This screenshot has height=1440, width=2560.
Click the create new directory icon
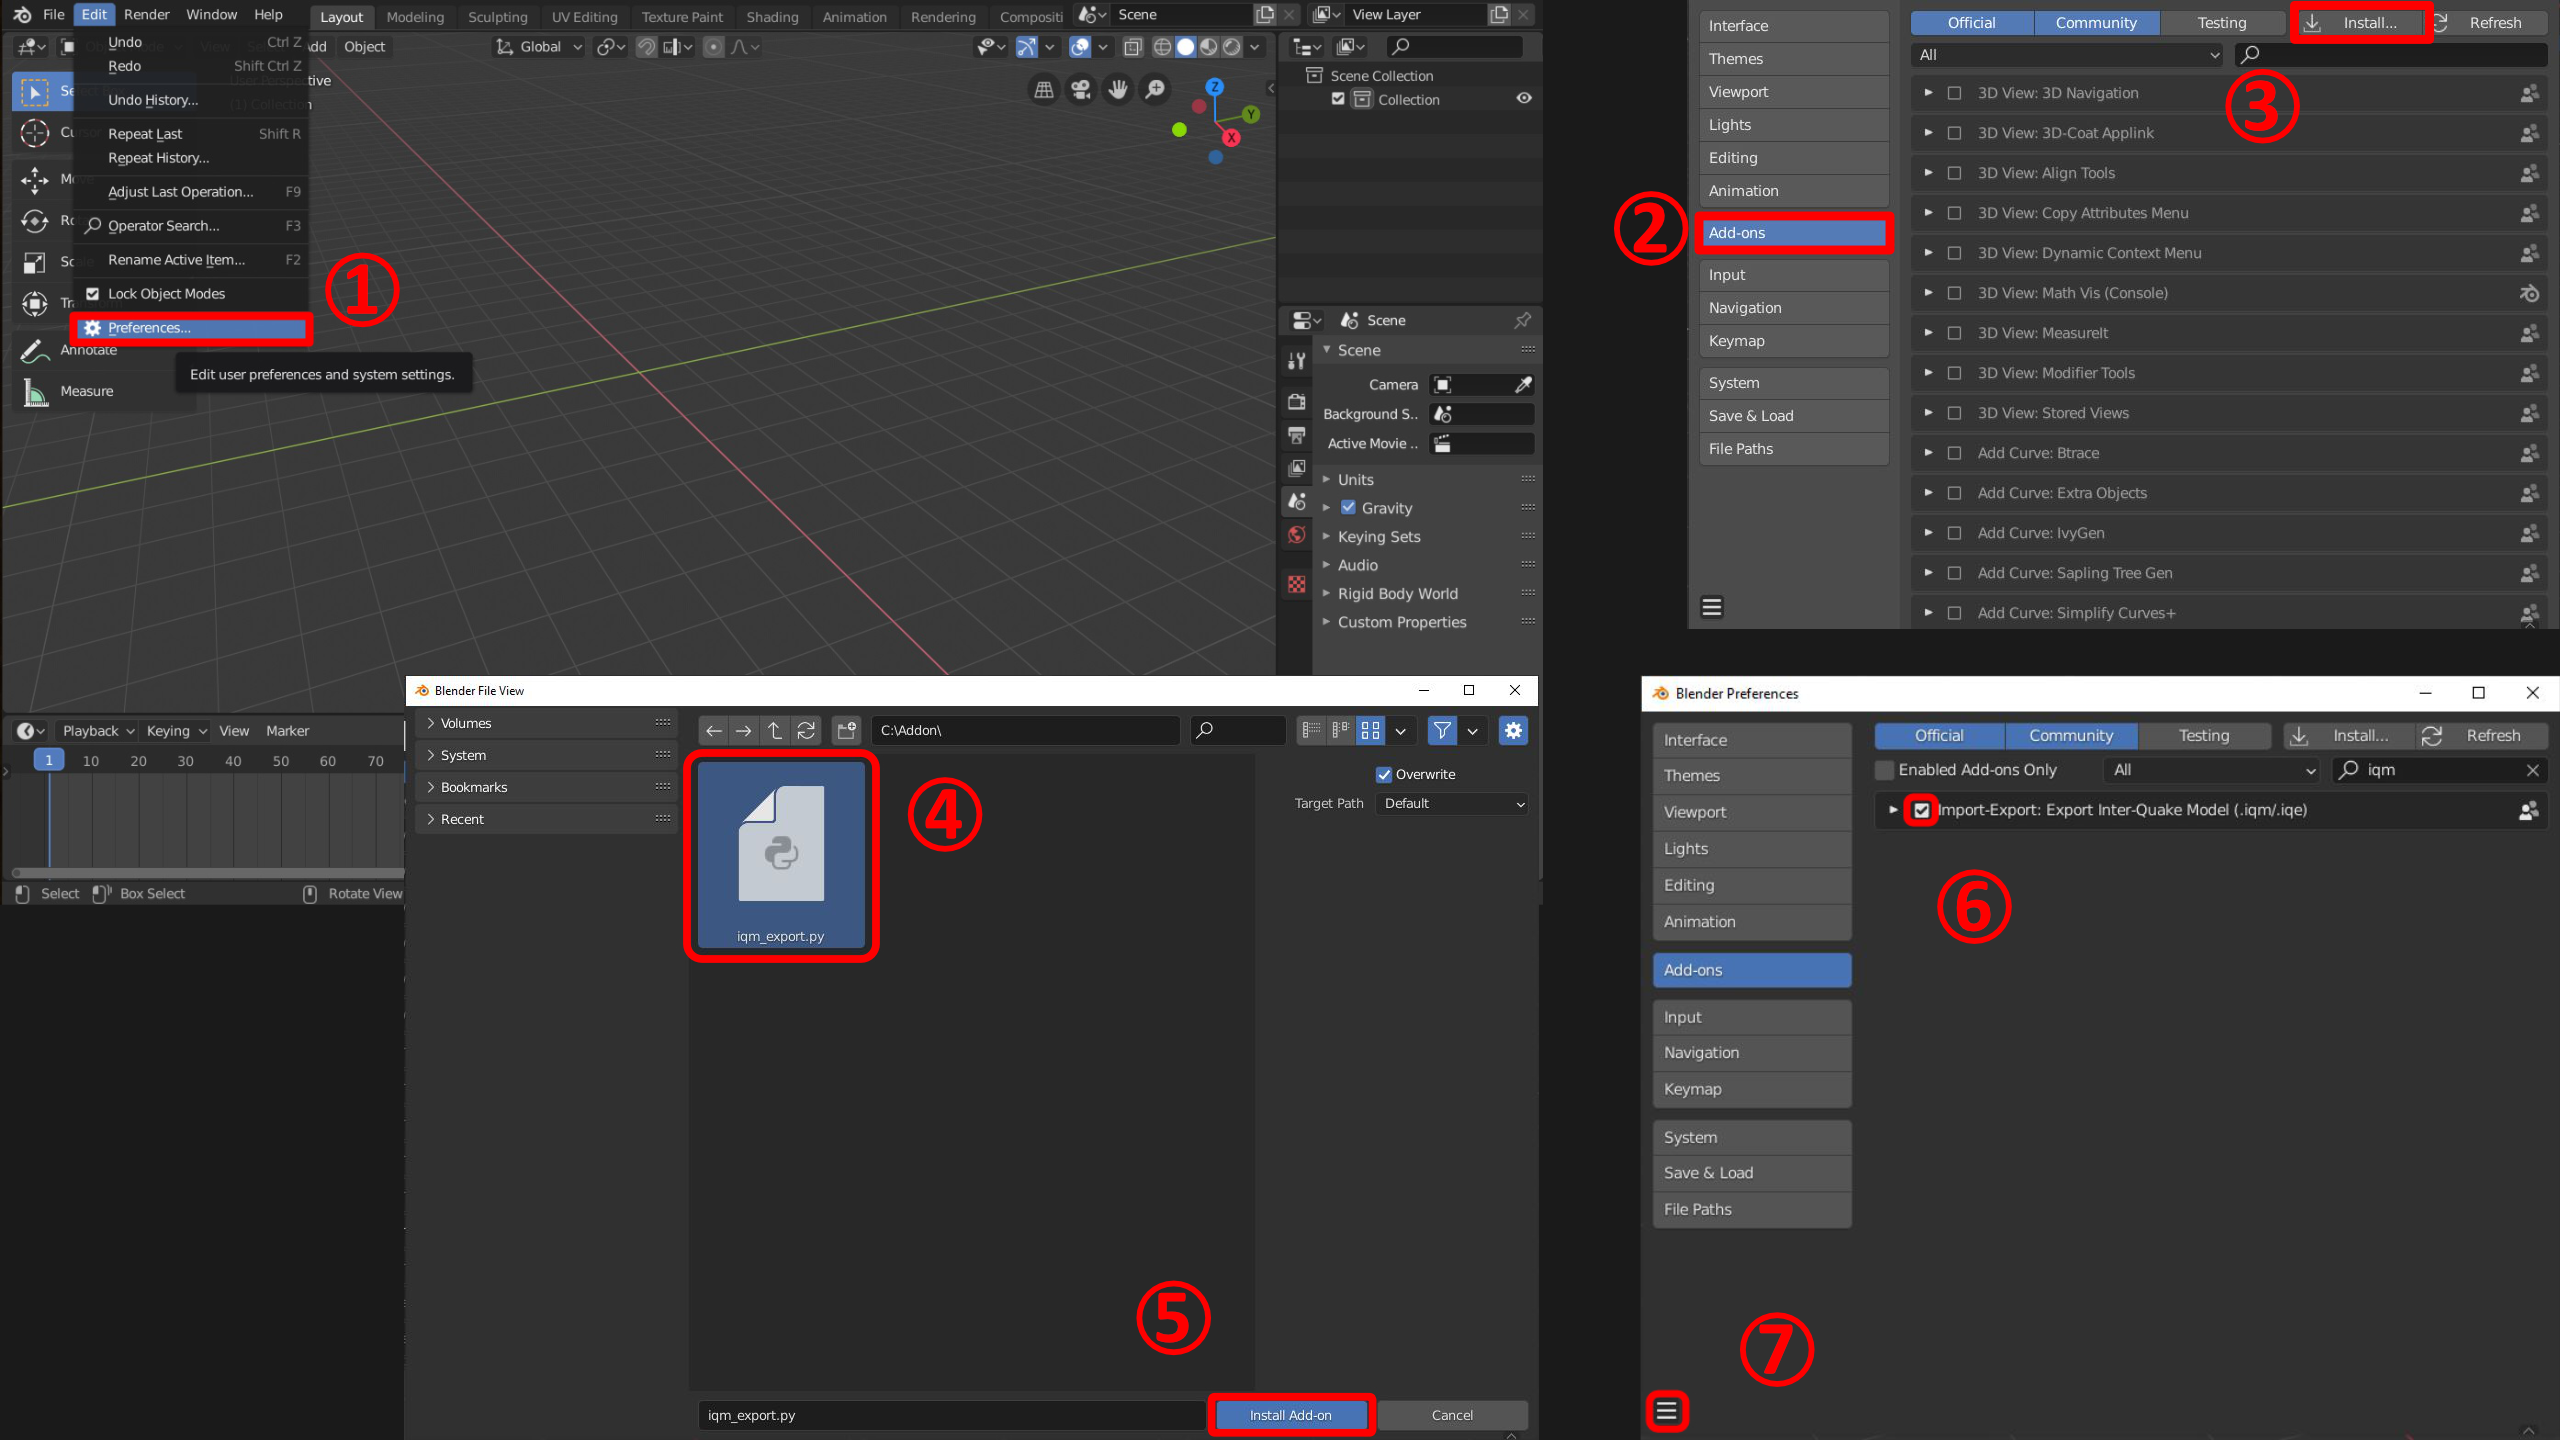pos(847,731)
